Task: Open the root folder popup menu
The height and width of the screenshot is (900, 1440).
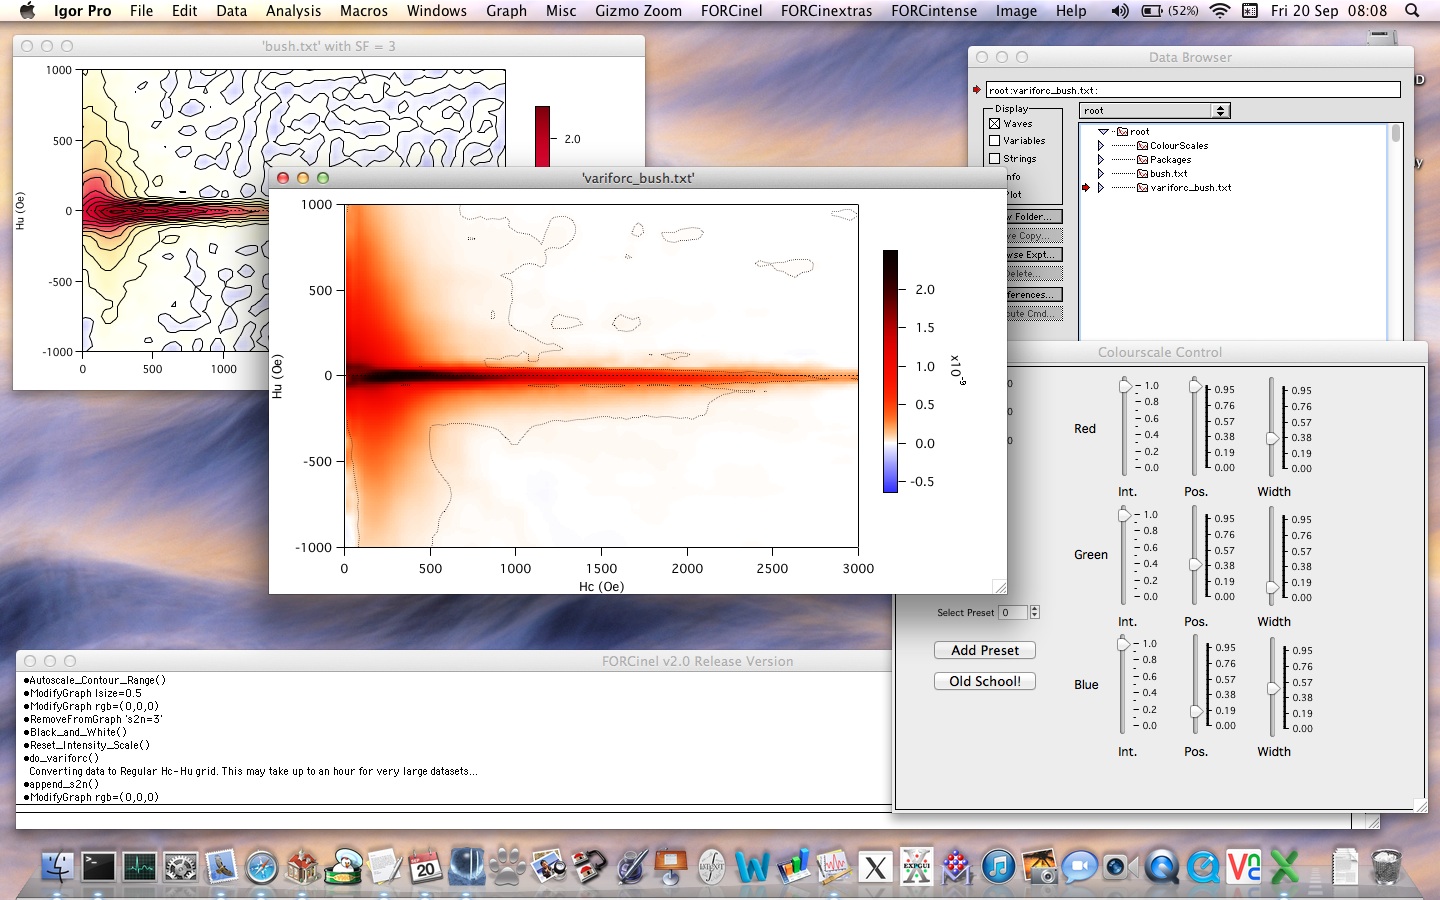Action: coord(1155,111)
